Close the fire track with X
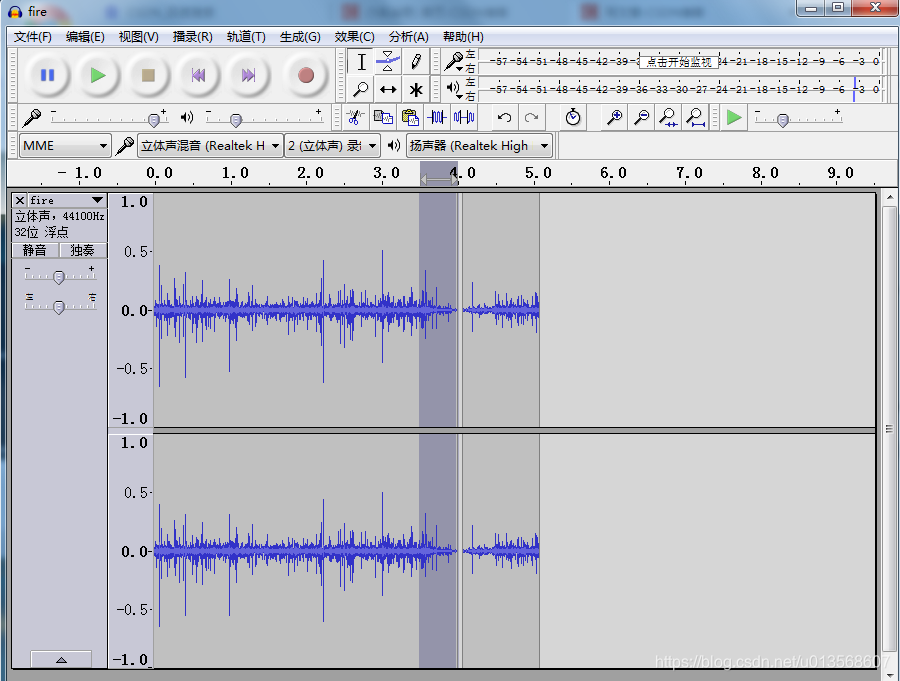The width and height of the screenshot is (900, 681). click(20, 200)
